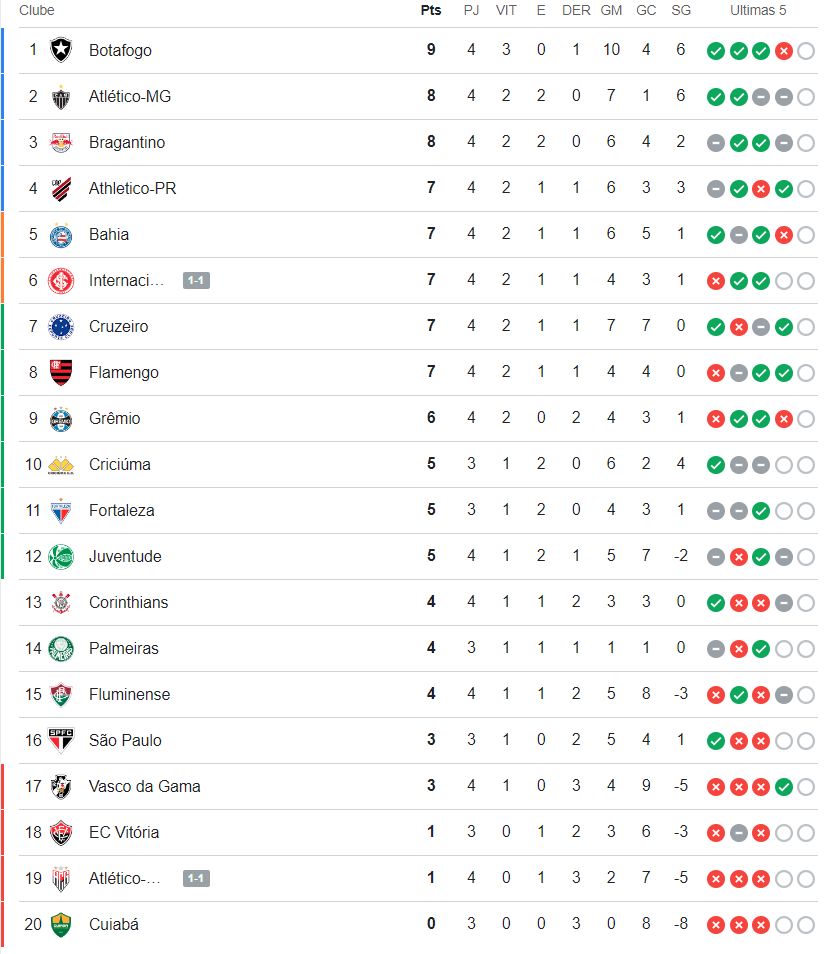
Task: Click the São Paulo club crest
Action: coord(62,740)
